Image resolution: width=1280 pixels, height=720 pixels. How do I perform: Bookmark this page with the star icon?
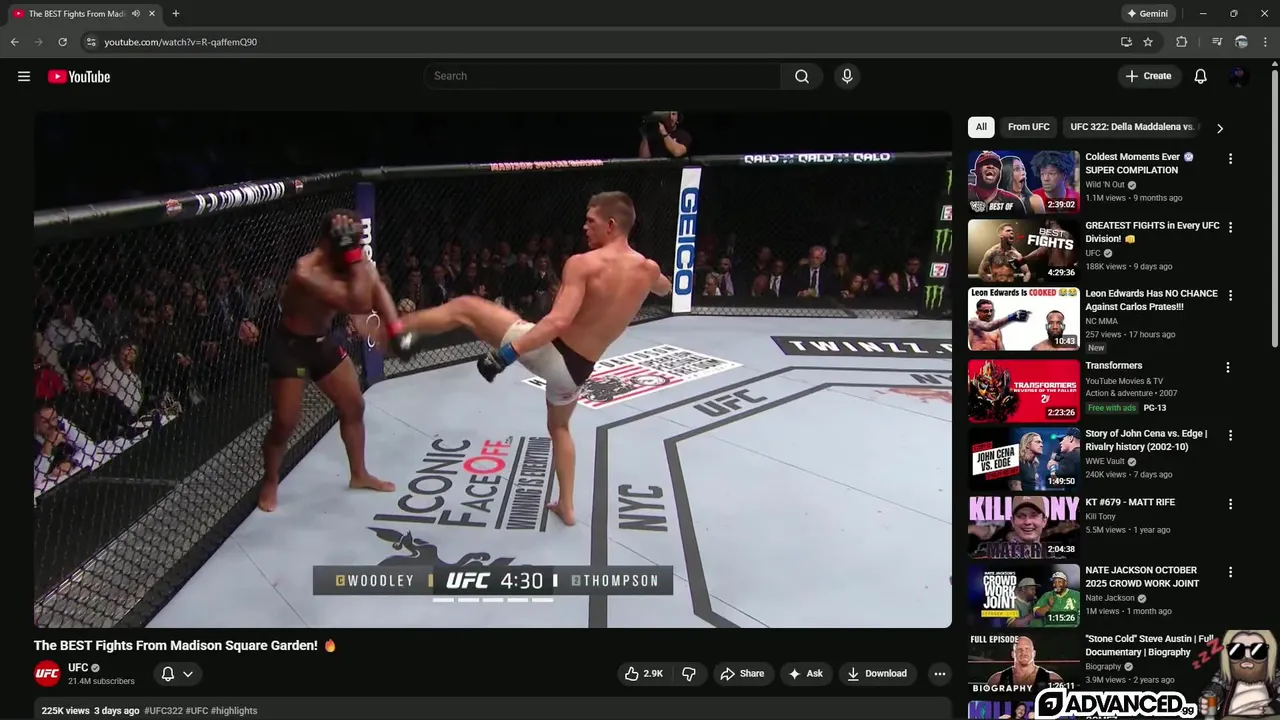click(1148, 42)
